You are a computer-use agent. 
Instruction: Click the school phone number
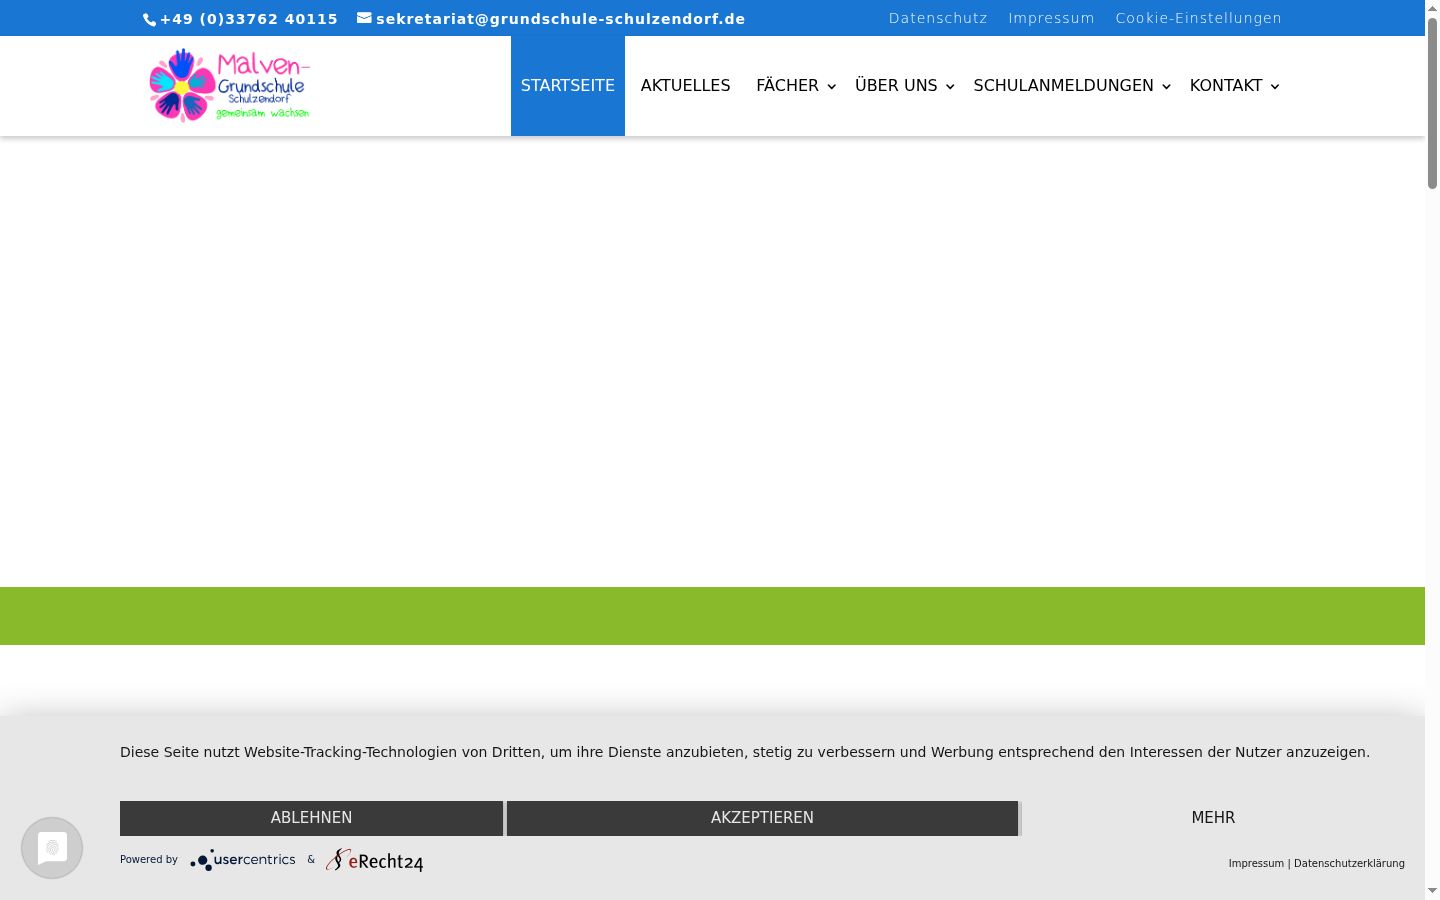(x=249, y=19)
